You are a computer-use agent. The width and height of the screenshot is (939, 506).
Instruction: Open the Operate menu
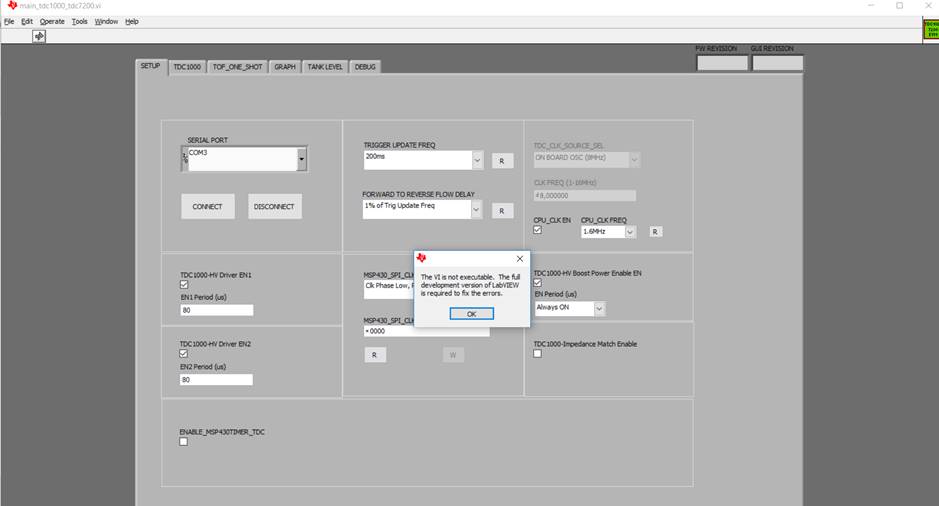pos(52,22)
